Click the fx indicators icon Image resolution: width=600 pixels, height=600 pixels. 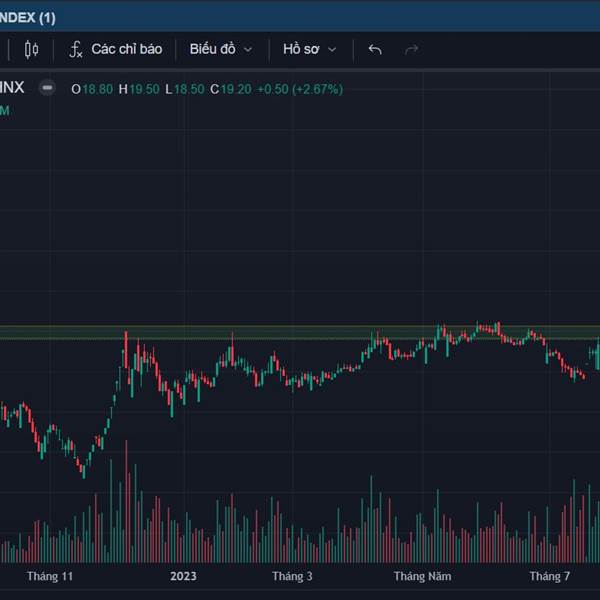[75, 50]
